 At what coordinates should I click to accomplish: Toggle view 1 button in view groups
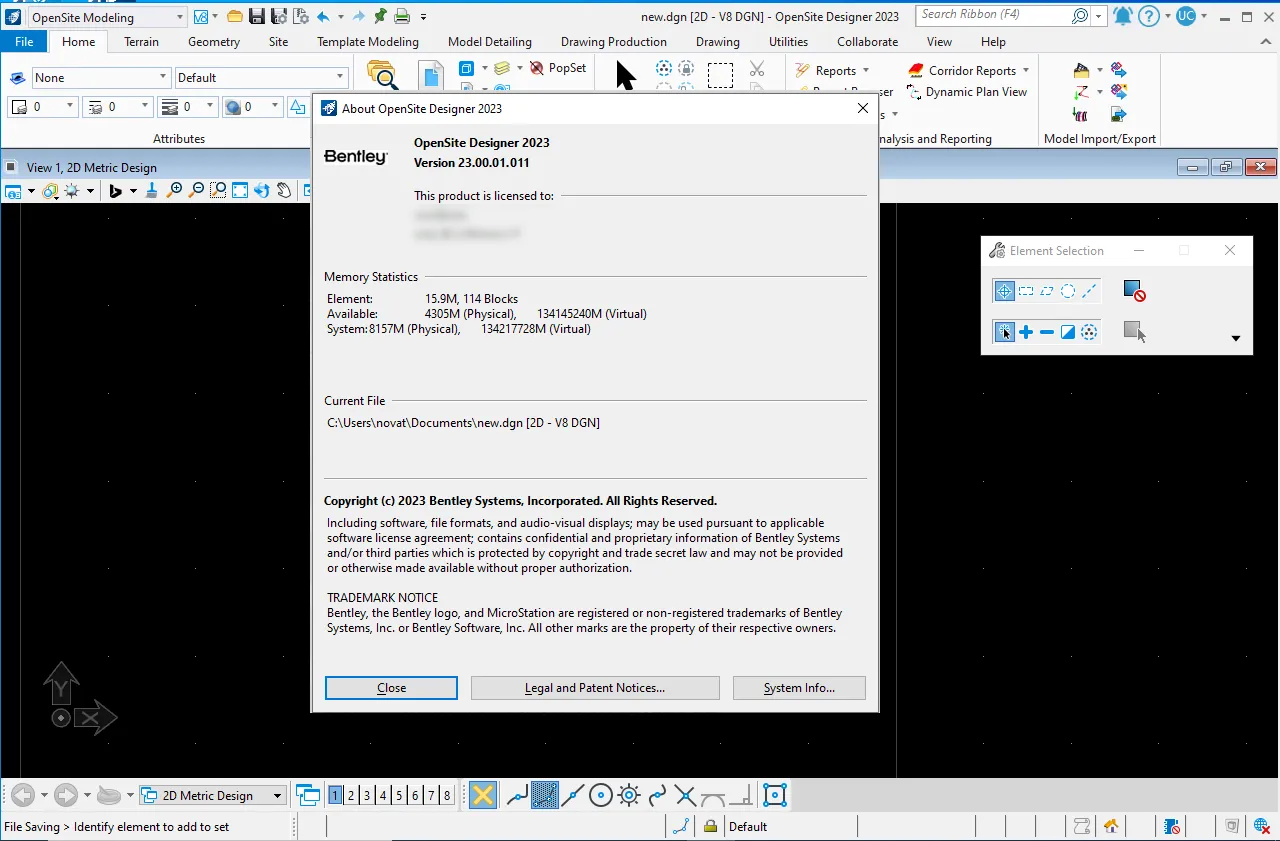coord(336,796)
